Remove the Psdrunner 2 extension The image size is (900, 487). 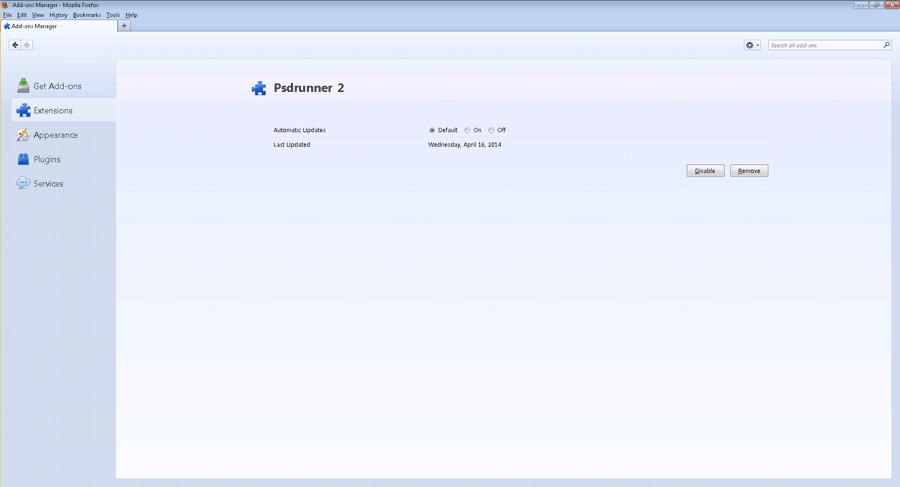click(x=749, y=171)
